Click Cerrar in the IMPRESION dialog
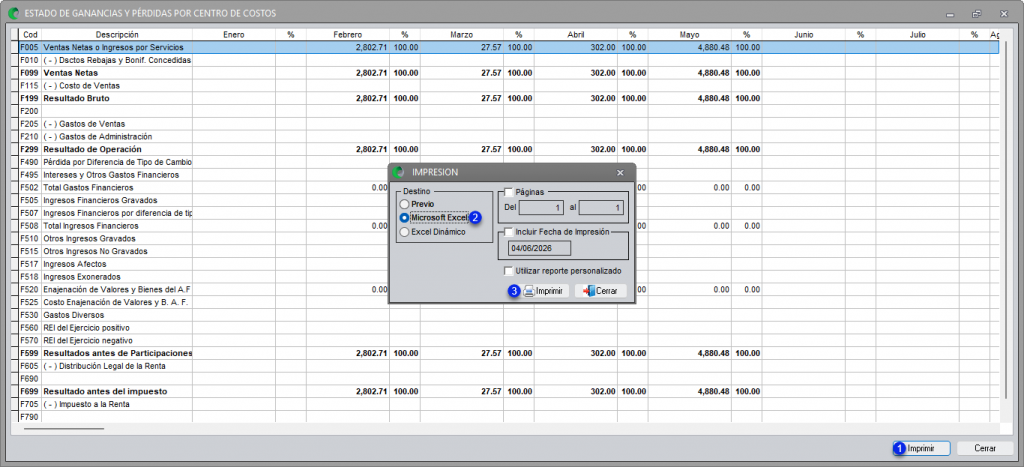 (x=601, y=291)
